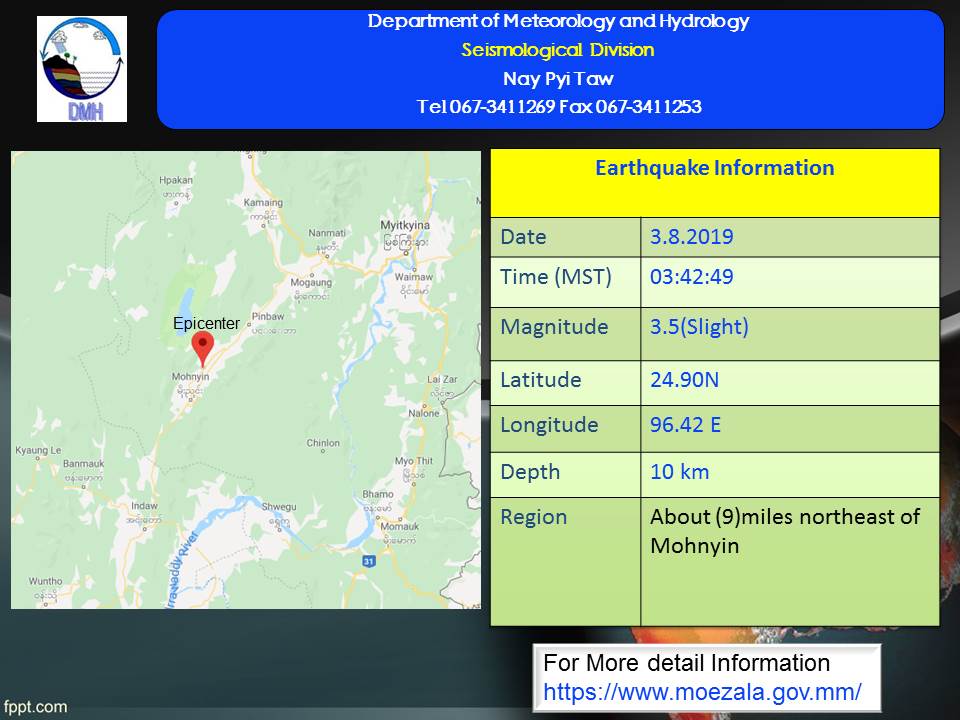Click the 'Depth' label cell
The height and width of the screenshot is (720, 960).
(x=566, y=474)
